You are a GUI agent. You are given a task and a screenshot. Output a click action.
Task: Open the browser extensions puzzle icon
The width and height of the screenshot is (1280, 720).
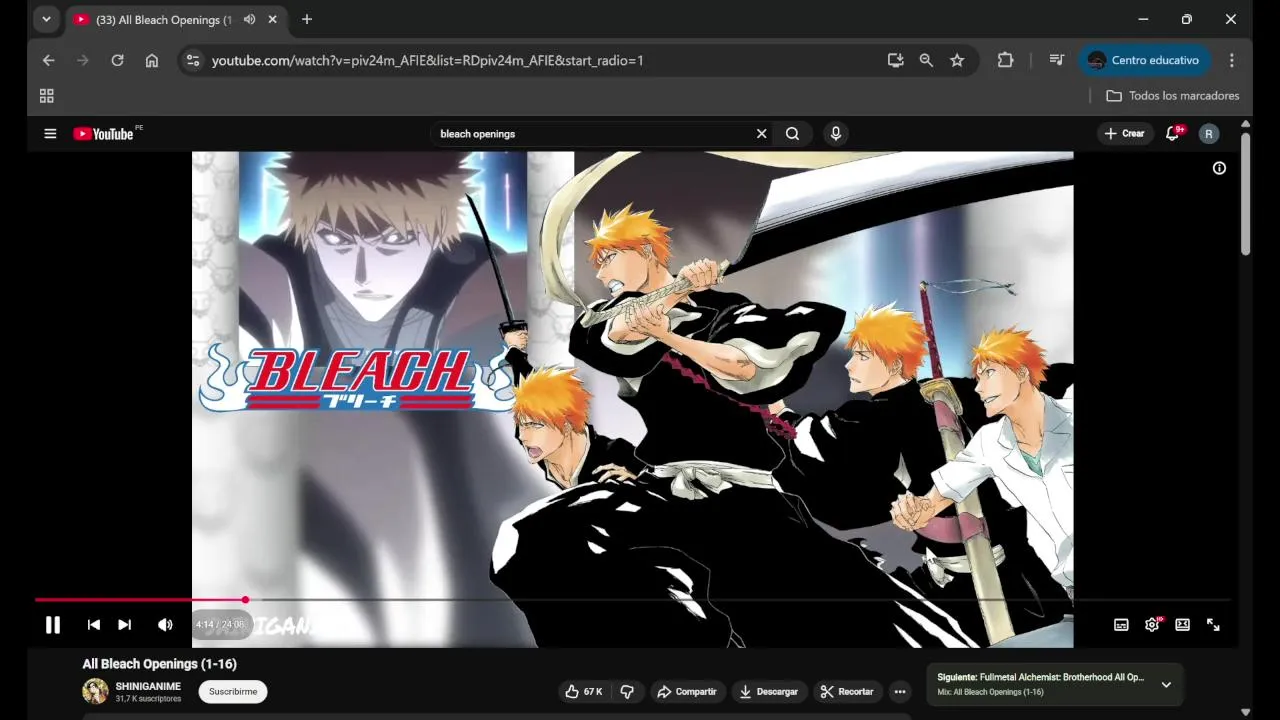(1005, 60)
